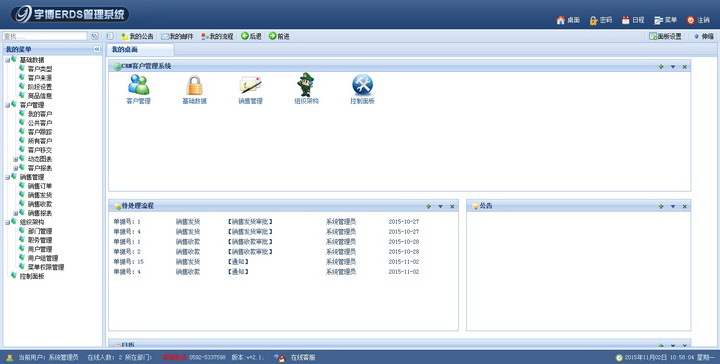Click the 伸缩 toggle in toolbar

(703, 36)
